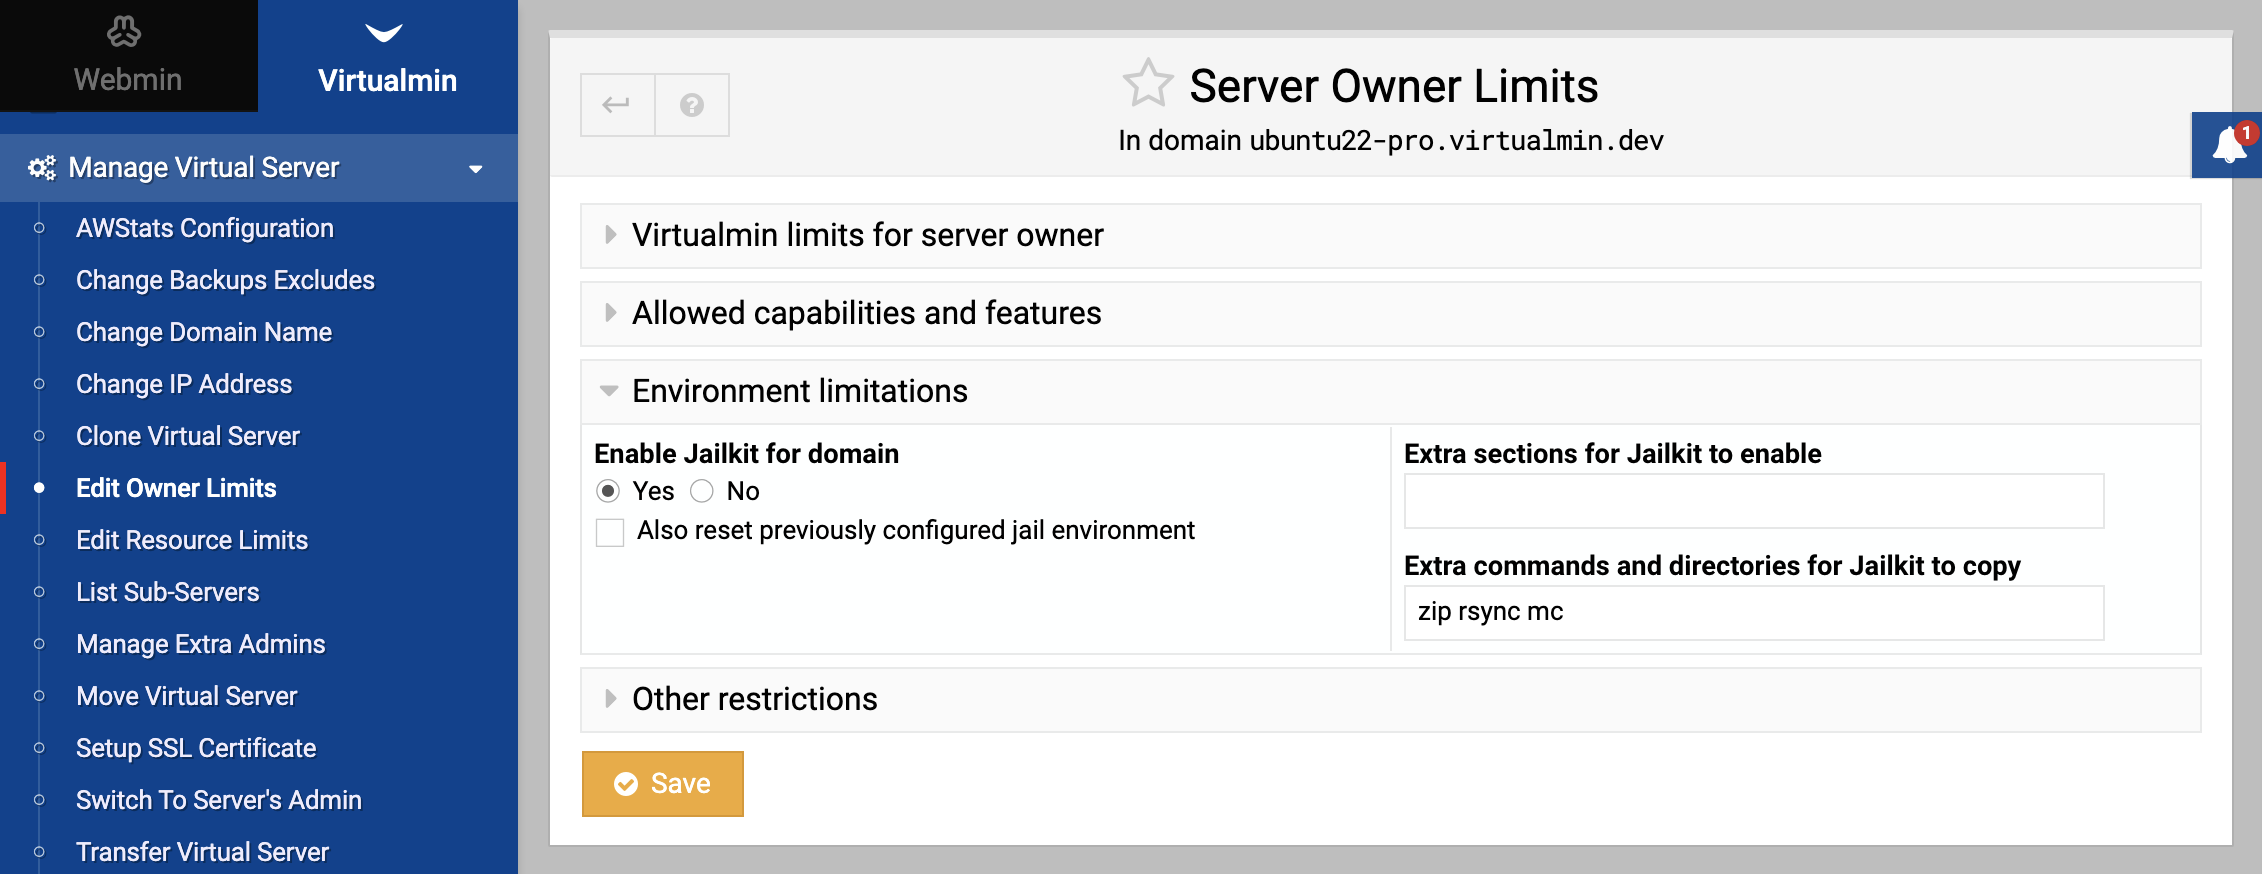Click the Webmin logo icon
Image resolution: width=2262 pixels, height=874 pixels.
[x=124, y=32]
